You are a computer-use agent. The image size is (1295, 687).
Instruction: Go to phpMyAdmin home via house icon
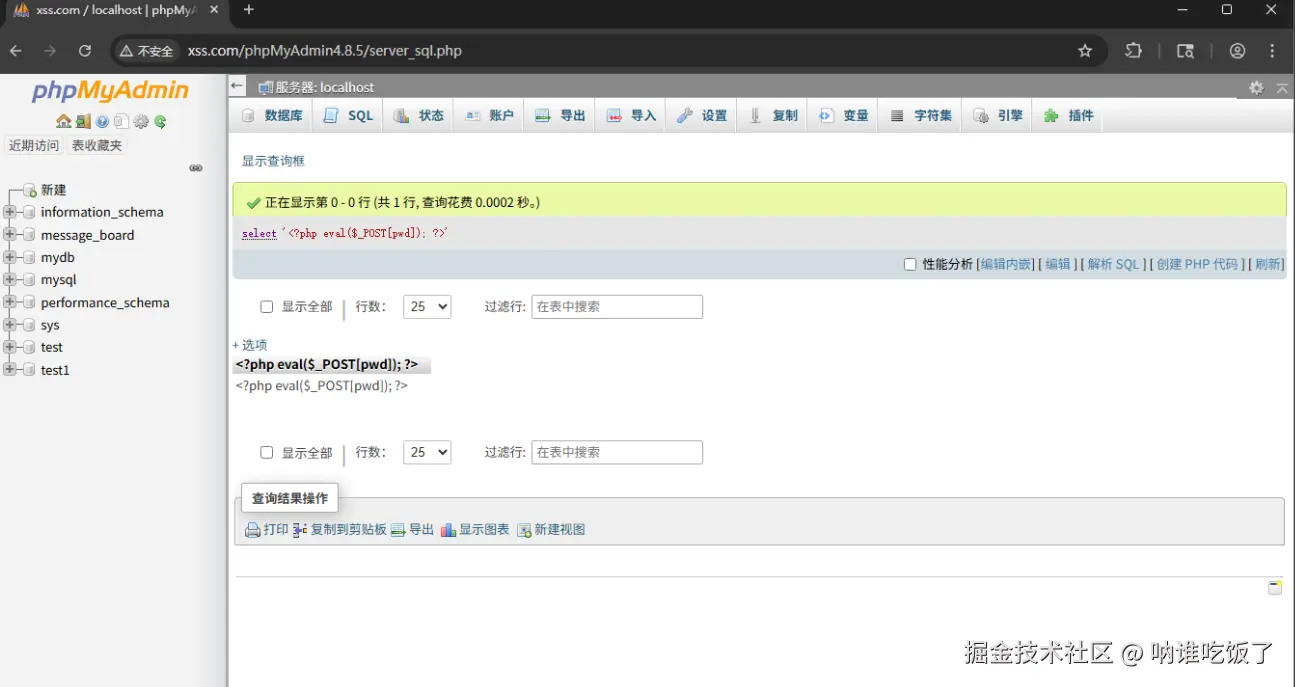click(x=63, y=122)
